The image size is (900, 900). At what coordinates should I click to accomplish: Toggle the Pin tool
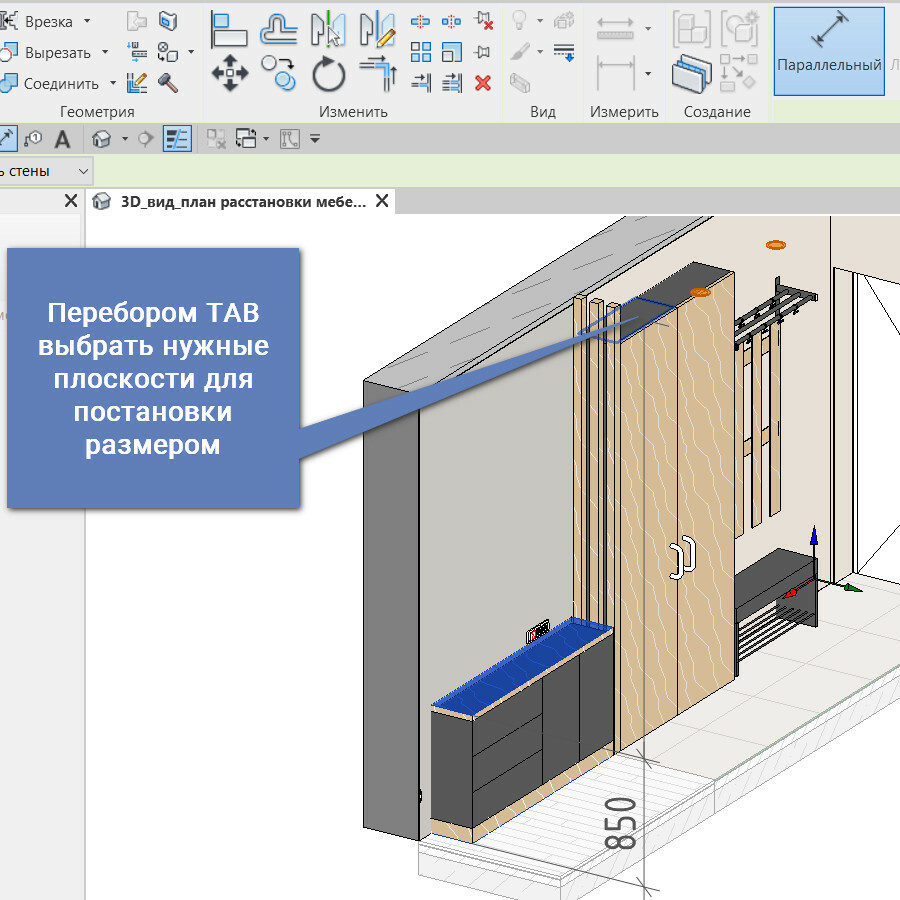coord(483,52)
